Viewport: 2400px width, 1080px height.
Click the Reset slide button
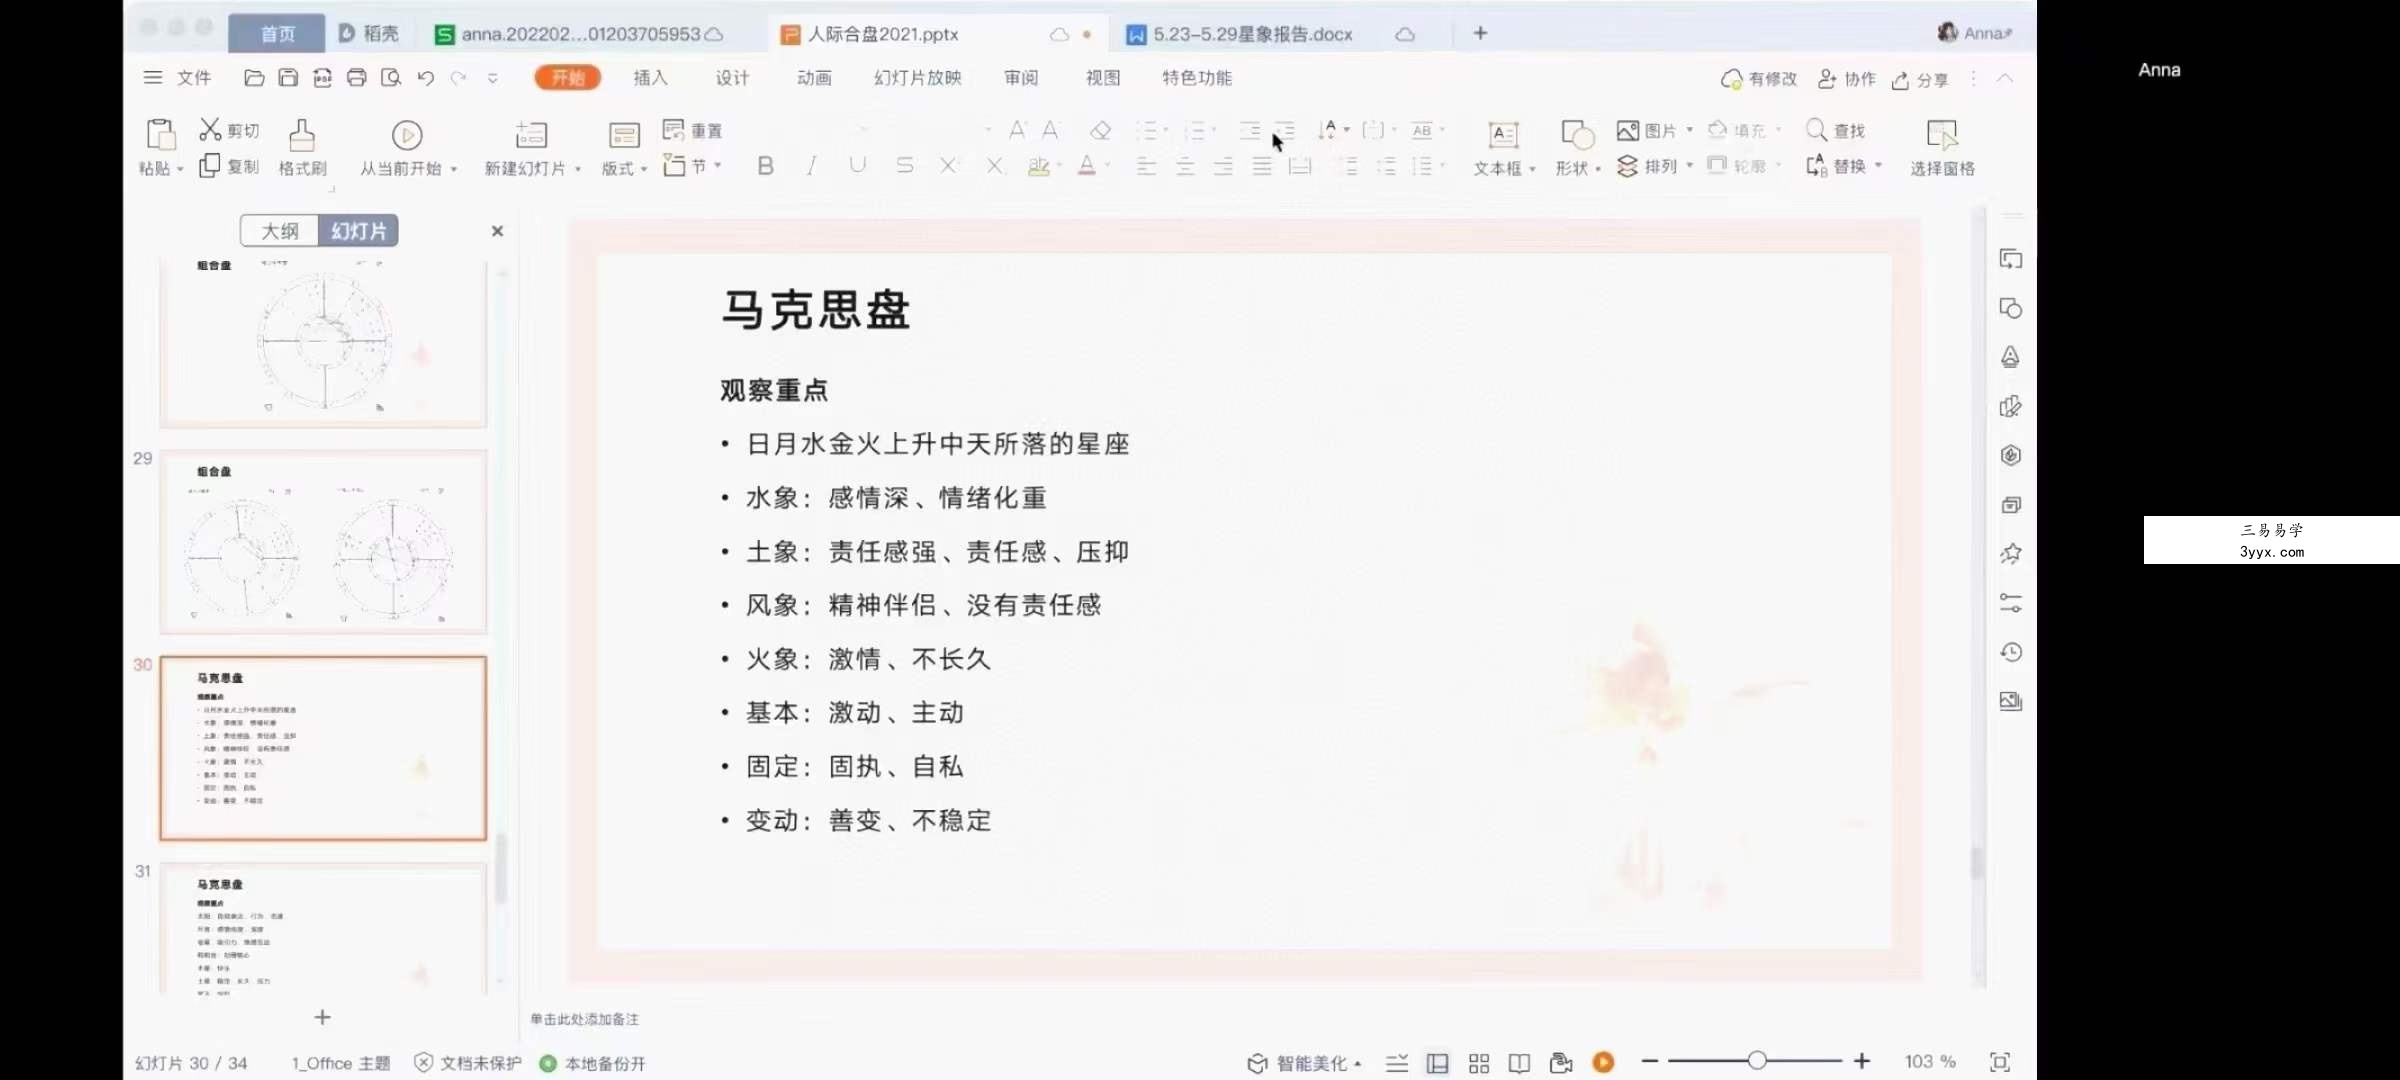point(692,130)
